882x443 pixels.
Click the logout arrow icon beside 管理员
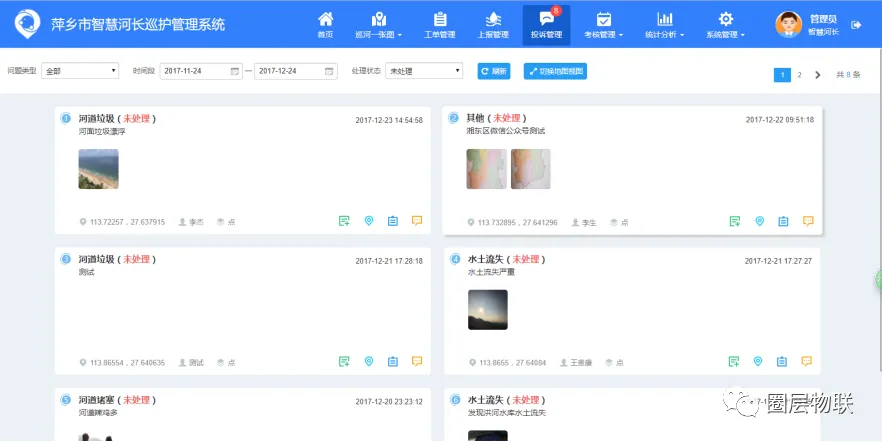(856, 25)
